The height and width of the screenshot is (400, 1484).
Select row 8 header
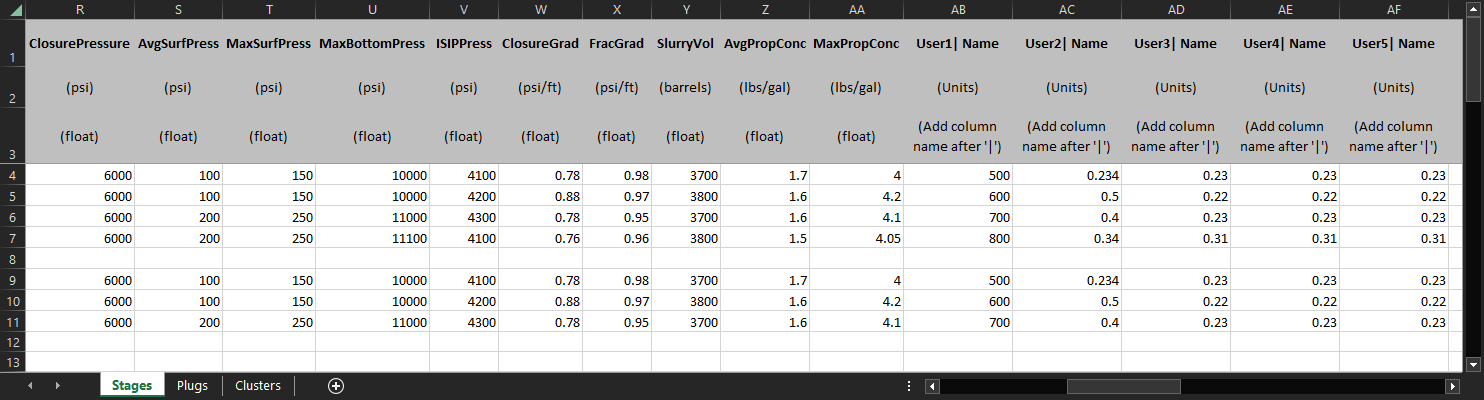12,258
